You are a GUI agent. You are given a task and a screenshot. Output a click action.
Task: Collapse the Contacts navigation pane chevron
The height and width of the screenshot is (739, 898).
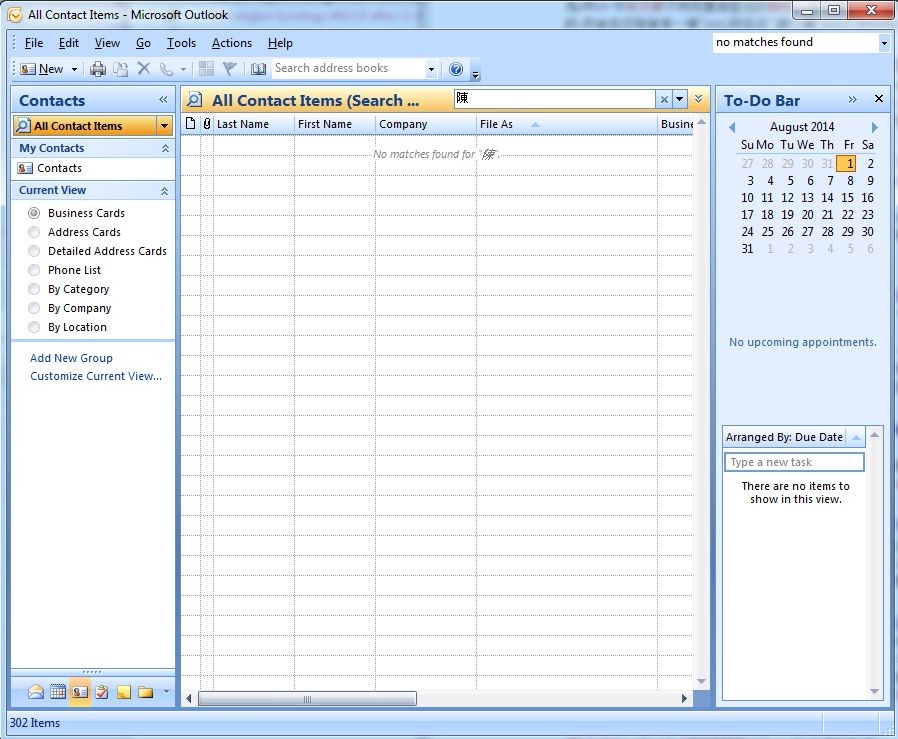[x=163, y=100]
